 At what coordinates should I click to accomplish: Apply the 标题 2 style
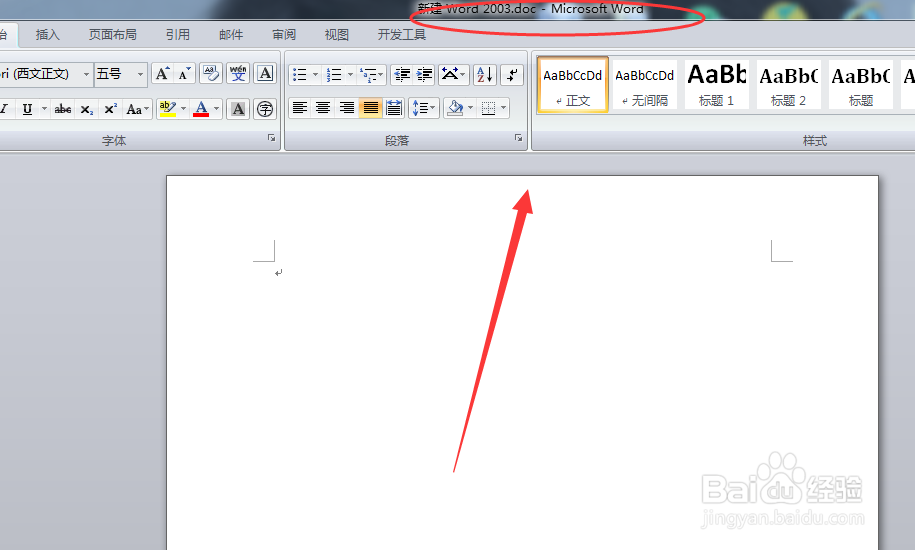click(x=788, y=85)
